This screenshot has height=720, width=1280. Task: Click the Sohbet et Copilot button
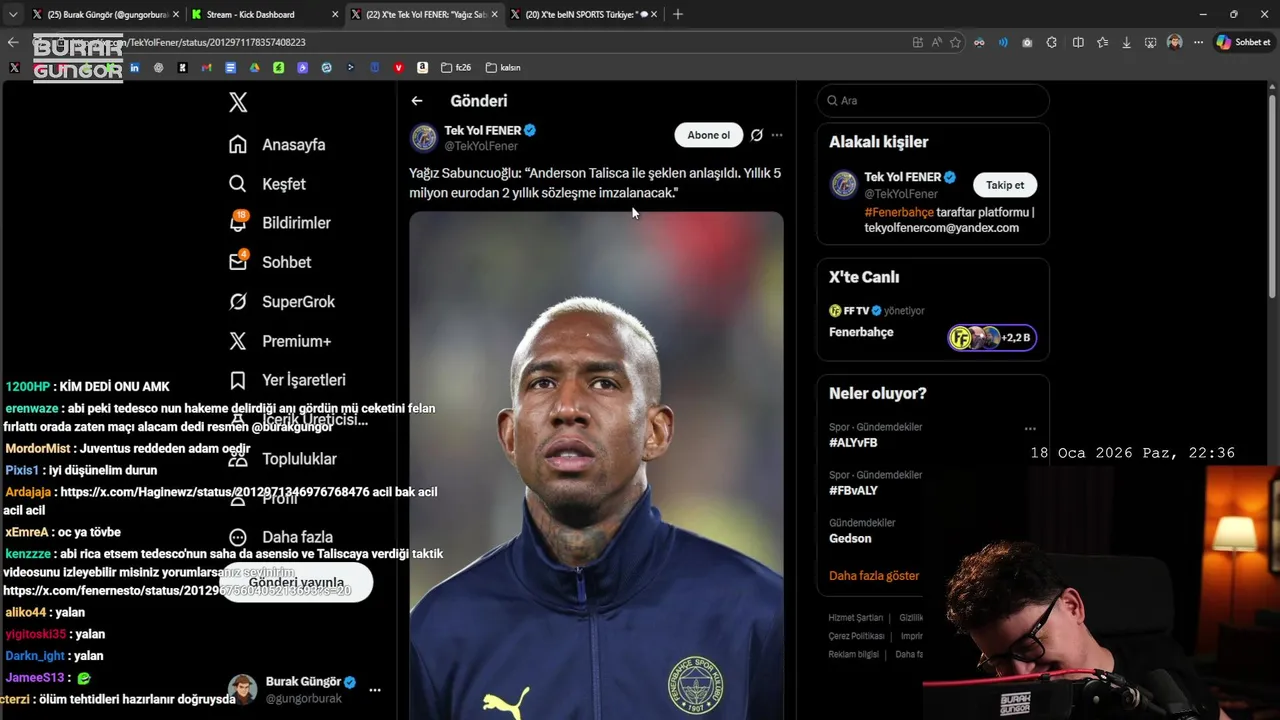1243,42
